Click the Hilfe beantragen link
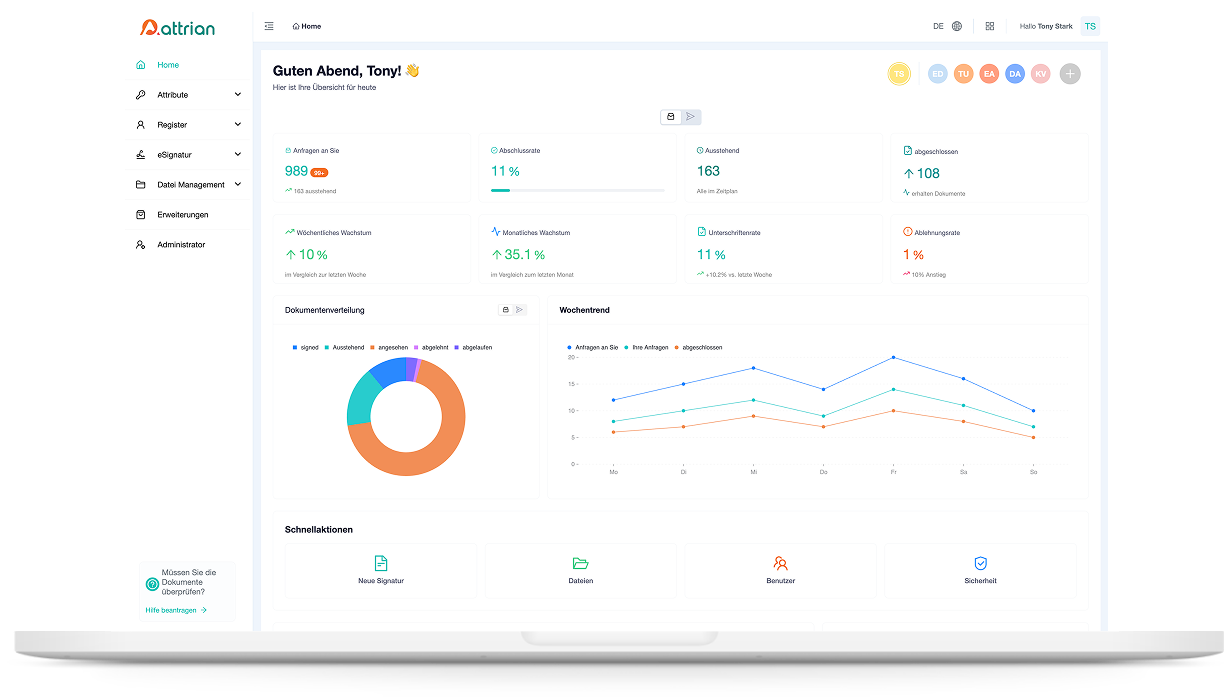 coord(175,609)
